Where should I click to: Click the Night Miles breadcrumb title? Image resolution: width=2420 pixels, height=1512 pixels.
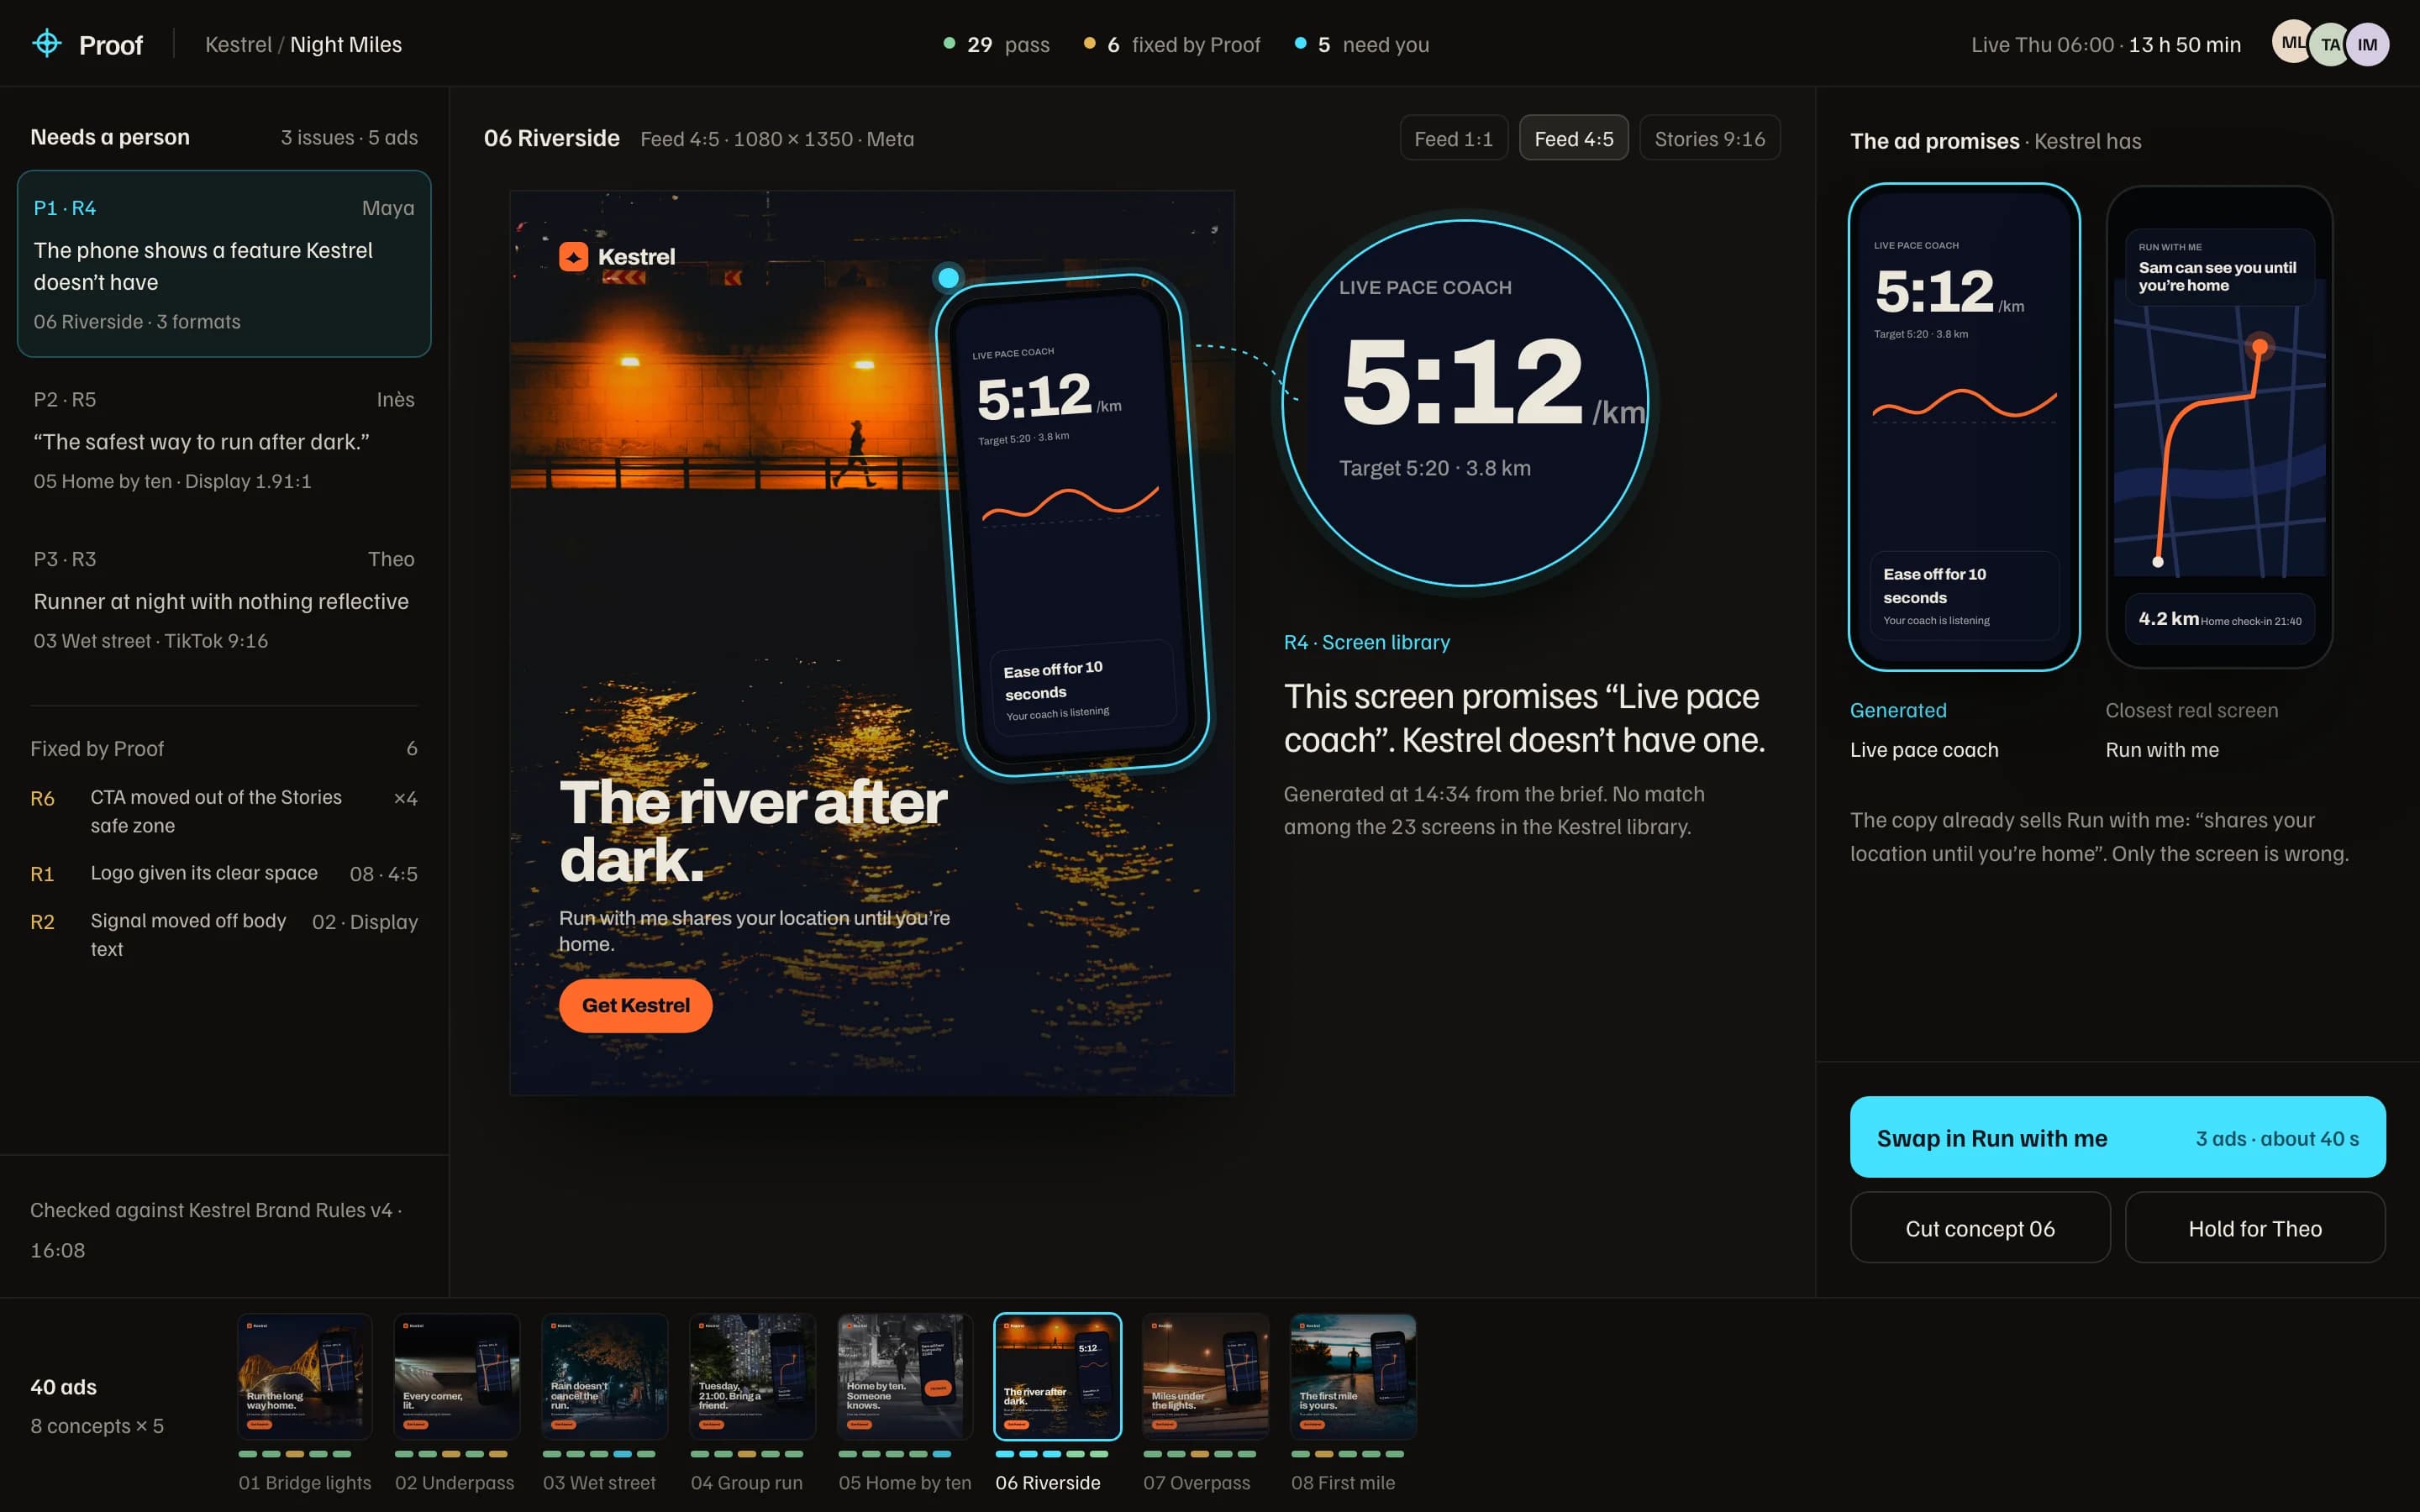click(346, 45)
